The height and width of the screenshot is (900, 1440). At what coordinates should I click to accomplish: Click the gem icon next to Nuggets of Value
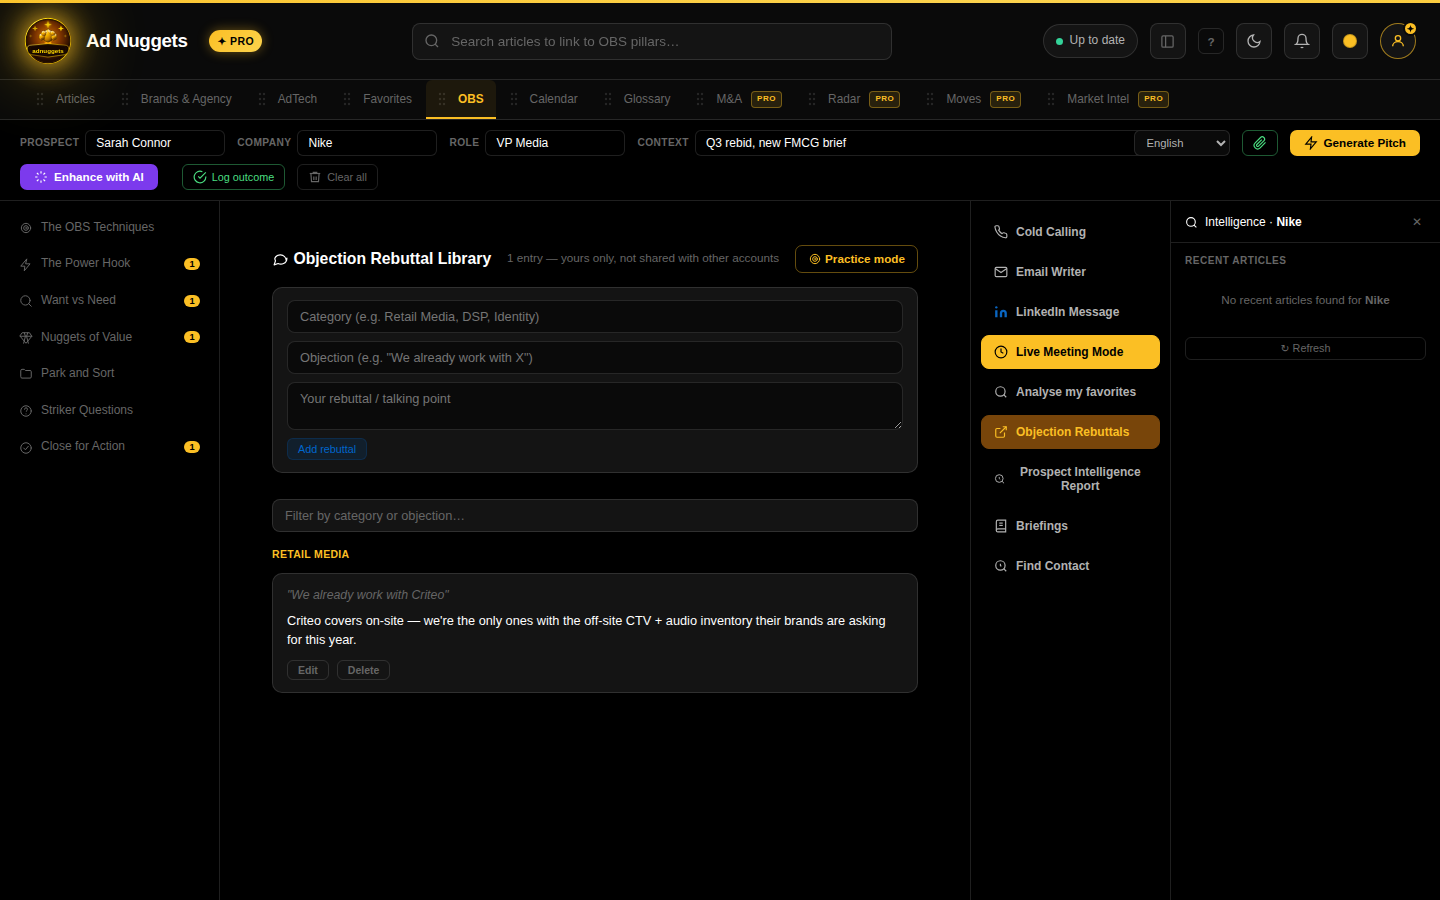[x=26, y=338]
